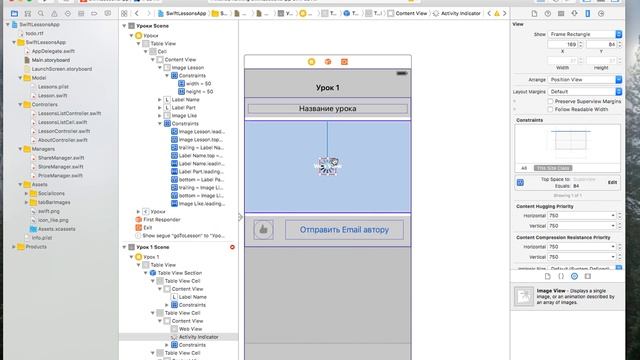Click the Y position field showing 84
Screen dimensions: 640x360
pos(601,44)
